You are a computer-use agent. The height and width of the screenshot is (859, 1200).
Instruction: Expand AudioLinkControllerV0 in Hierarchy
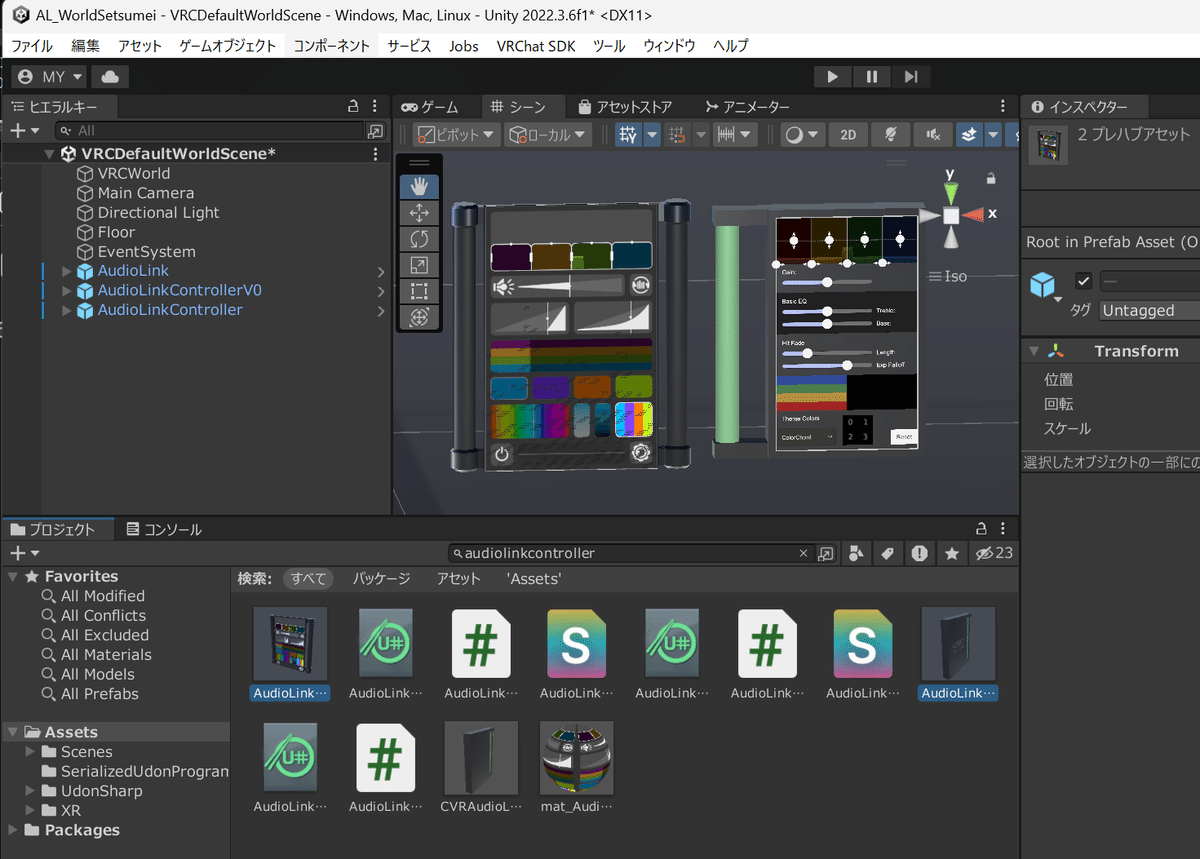click(67, 291)
